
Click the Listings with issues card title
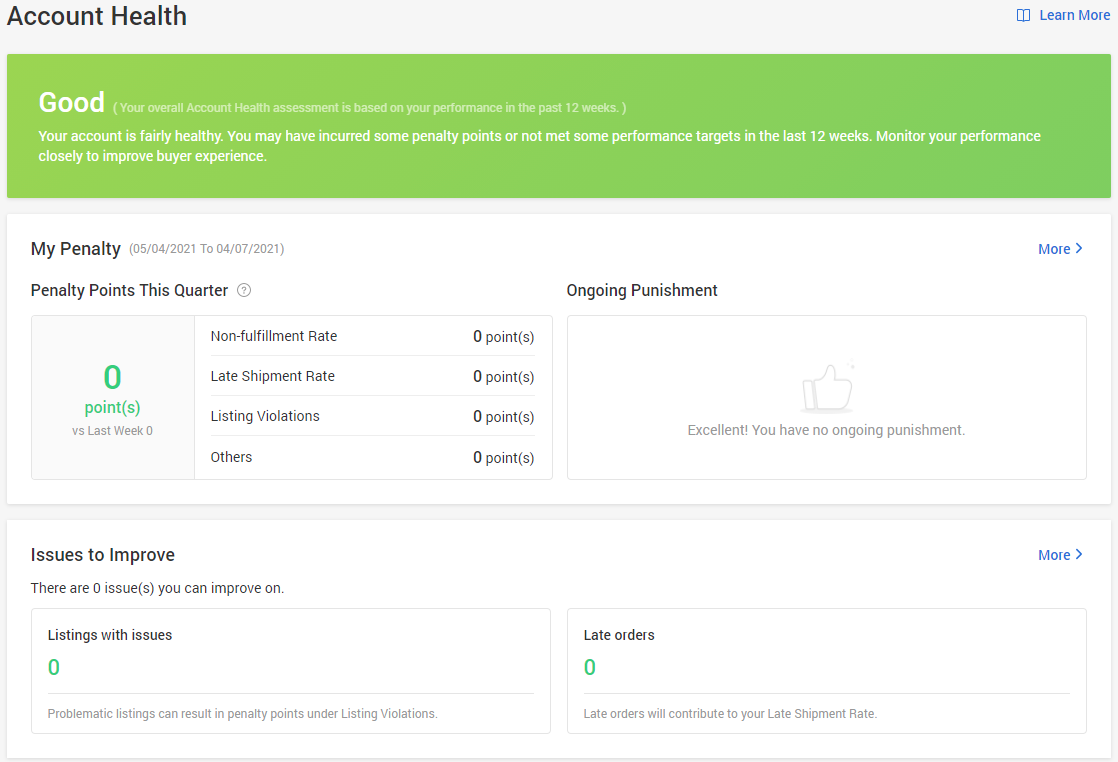point(110,634)
